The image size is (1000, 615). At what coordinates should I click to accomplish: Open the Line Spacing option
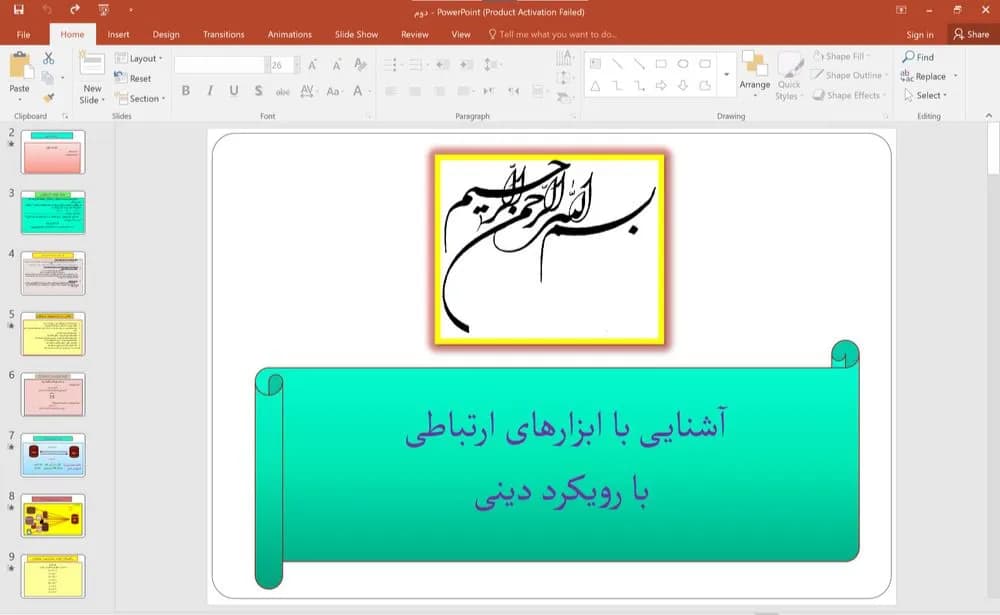pos(492,64)
